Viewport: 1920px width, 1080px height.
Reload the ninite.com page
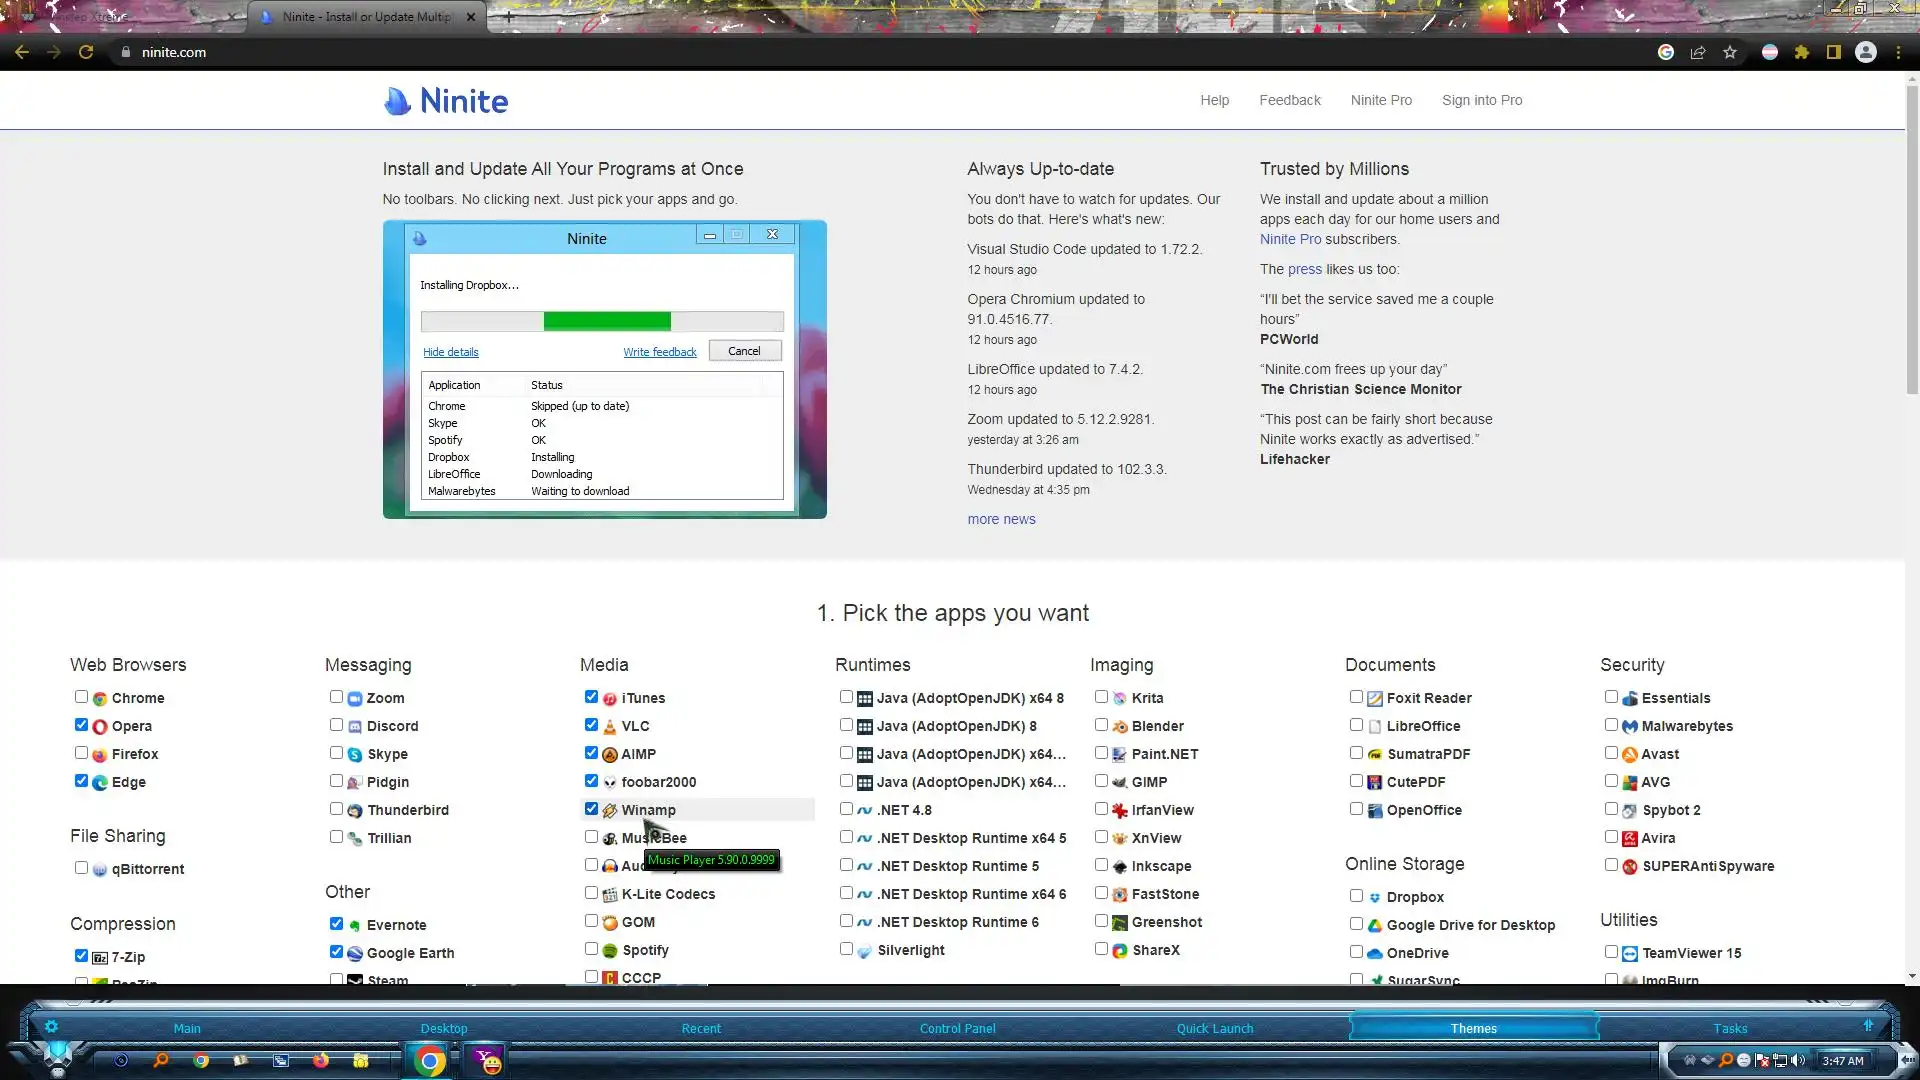tap(86, 52)
